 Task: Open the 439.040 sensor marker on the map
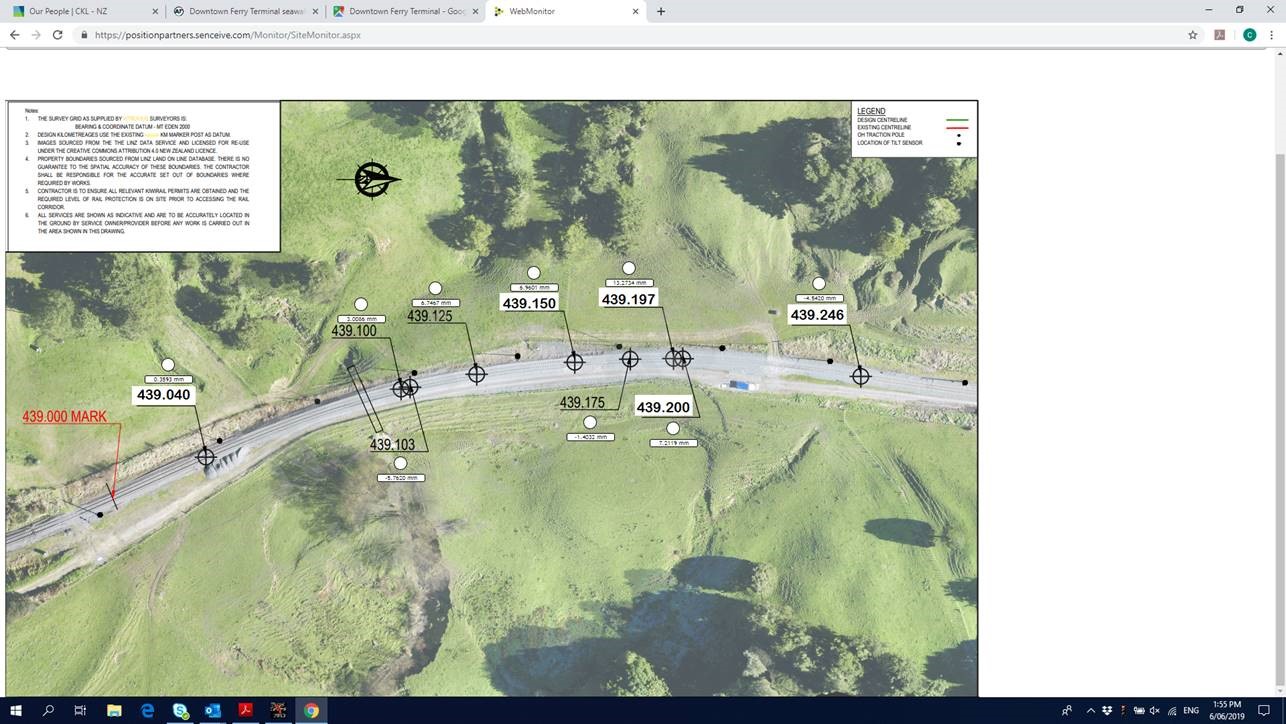pos(168,364)
